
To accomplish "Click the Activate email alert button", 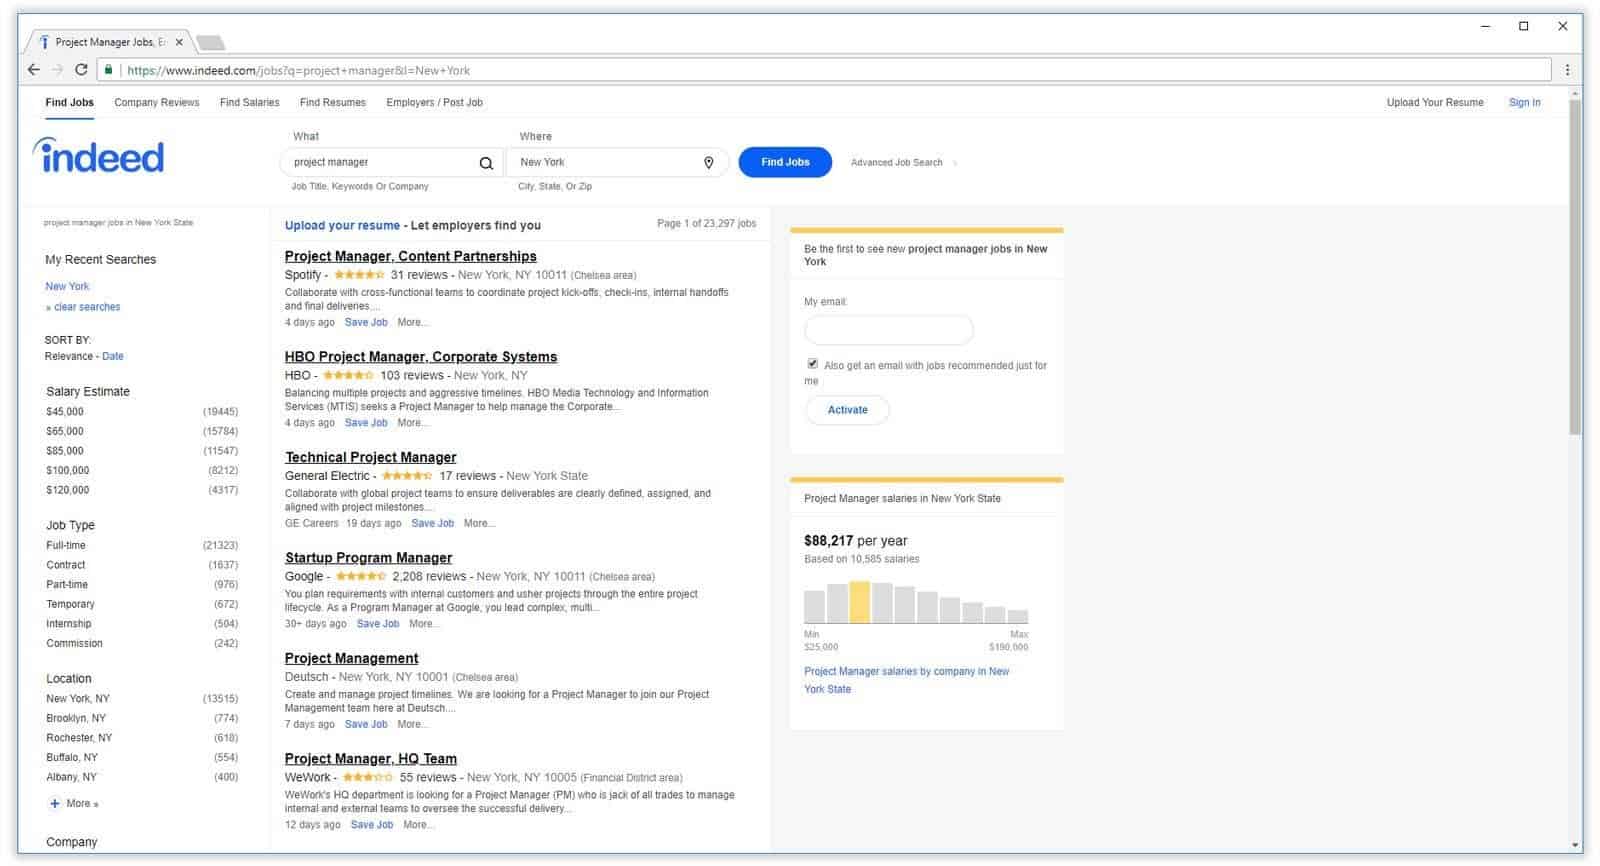I will pyautogui.click(x=847, y=410).
